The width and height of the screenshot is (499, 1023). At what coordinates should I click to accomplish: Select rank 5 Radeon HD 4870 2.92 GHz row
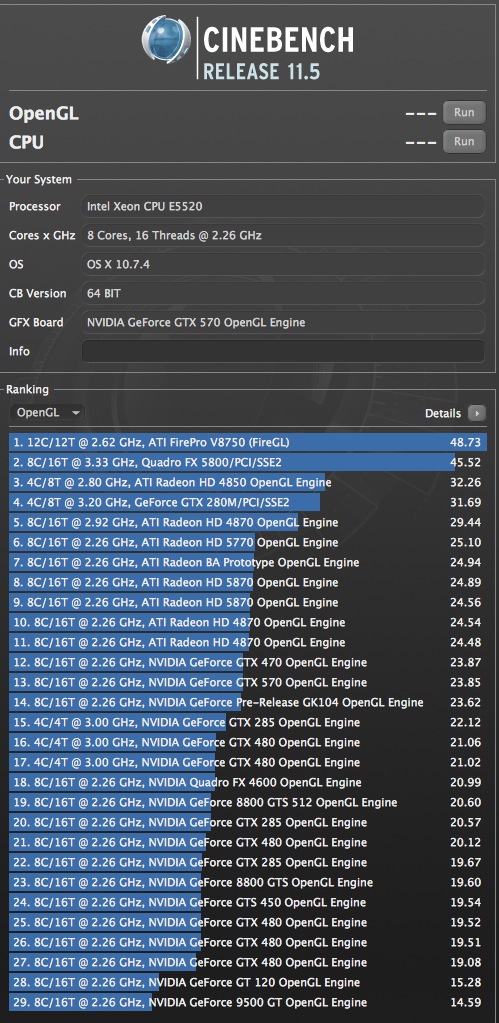[x=248, y=522]
